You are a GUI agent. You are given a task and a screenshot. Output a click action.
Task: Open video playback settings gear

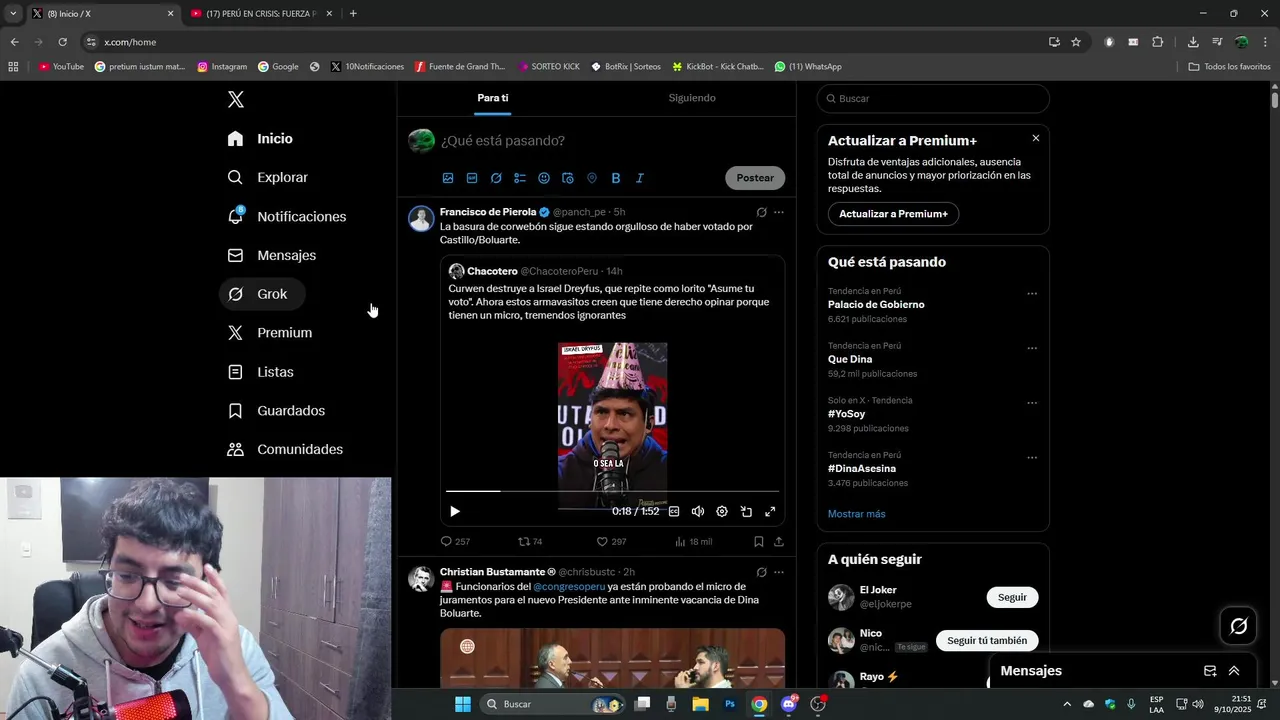pos(722,511)
